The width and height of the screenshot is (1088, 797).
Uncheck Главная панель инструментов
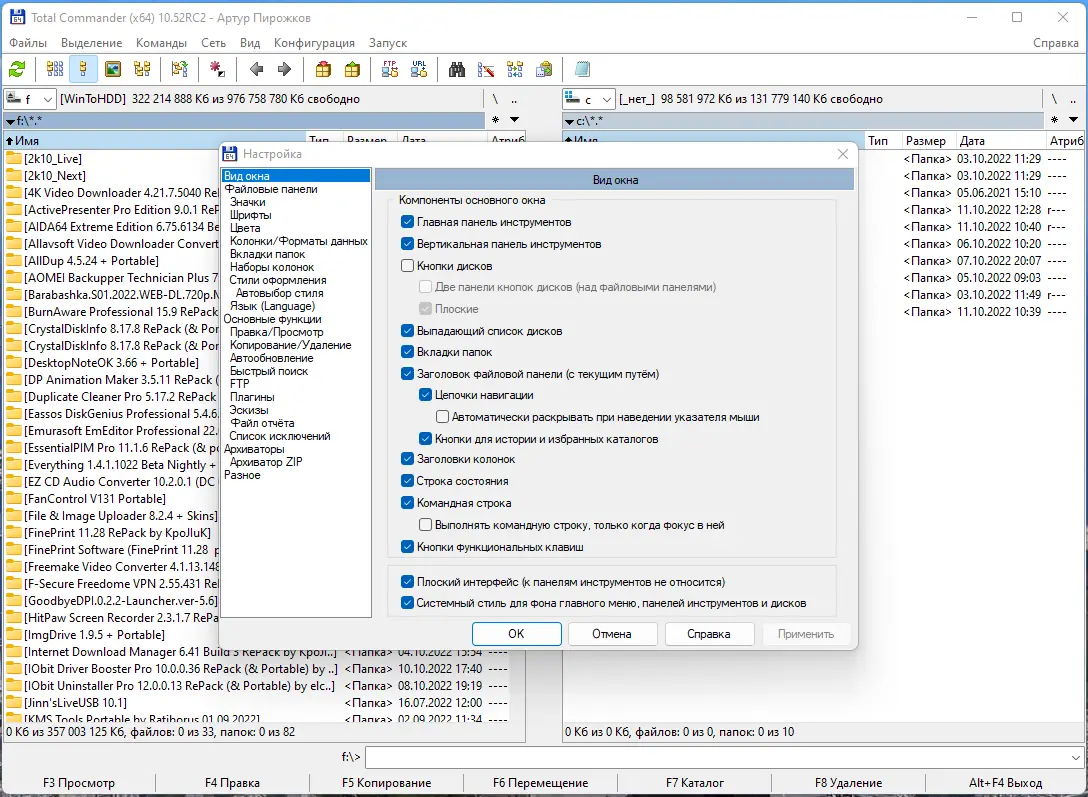point(407,222)
